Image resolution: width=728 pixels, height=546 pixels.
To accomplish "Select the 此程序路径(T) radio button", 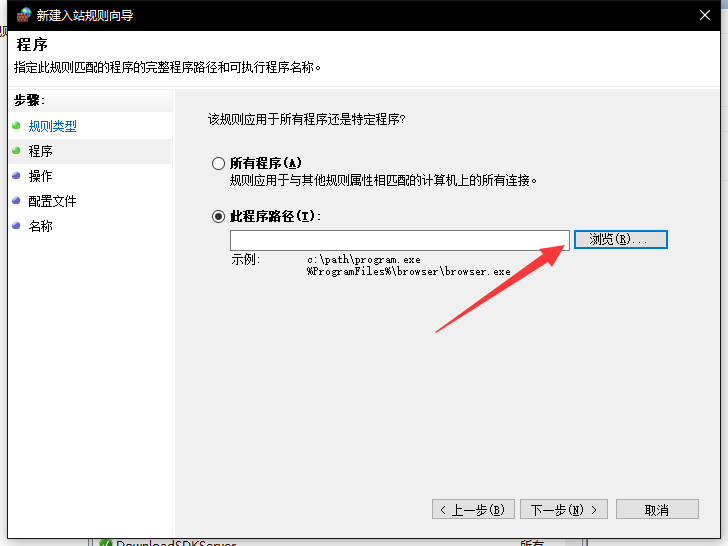I will [x=218, y=216].
